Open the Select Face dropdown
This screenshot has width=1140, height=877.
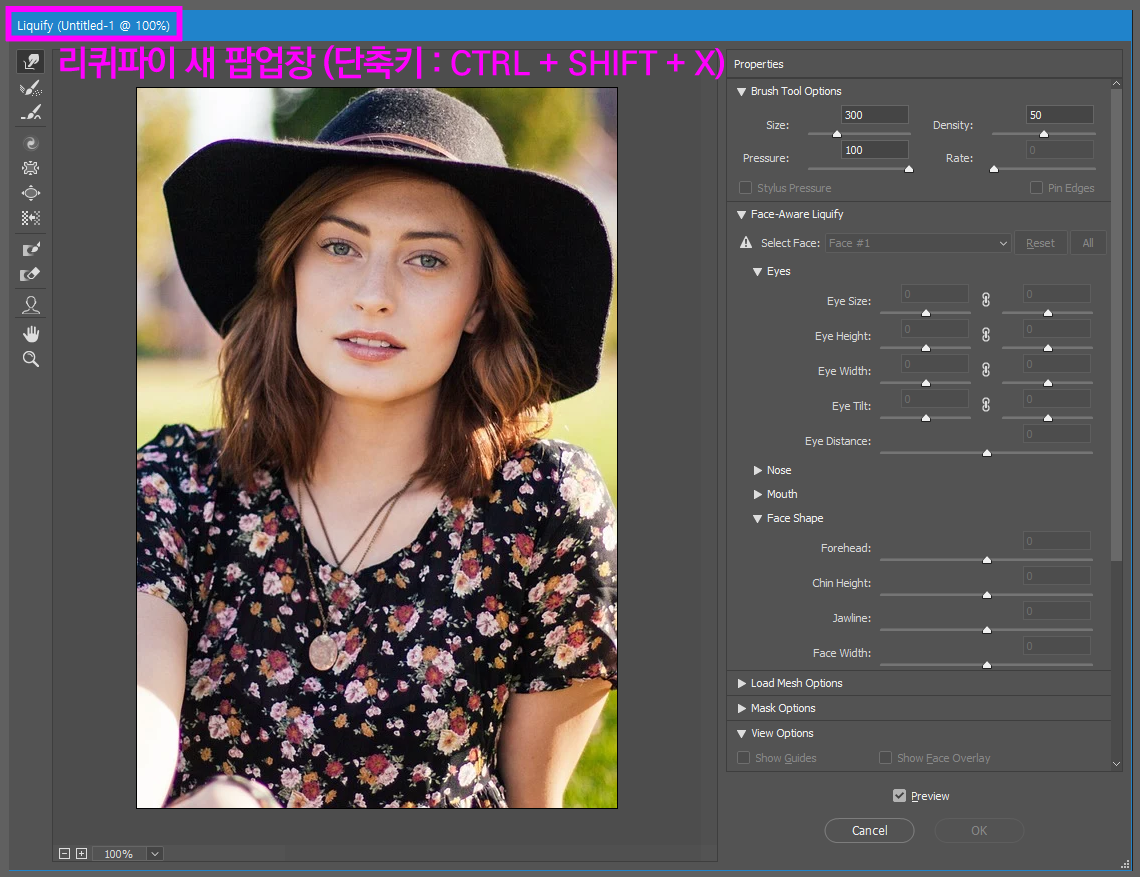[x=918, y=243]
